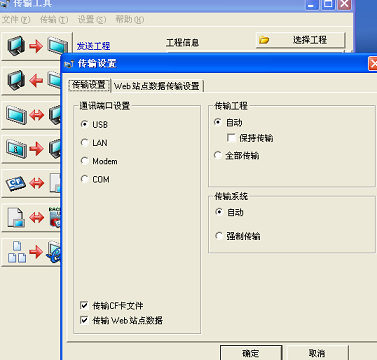Click the folder icon on 选择工程 button
This screenshot has height=360, width=377.
(x=264, y=40)
